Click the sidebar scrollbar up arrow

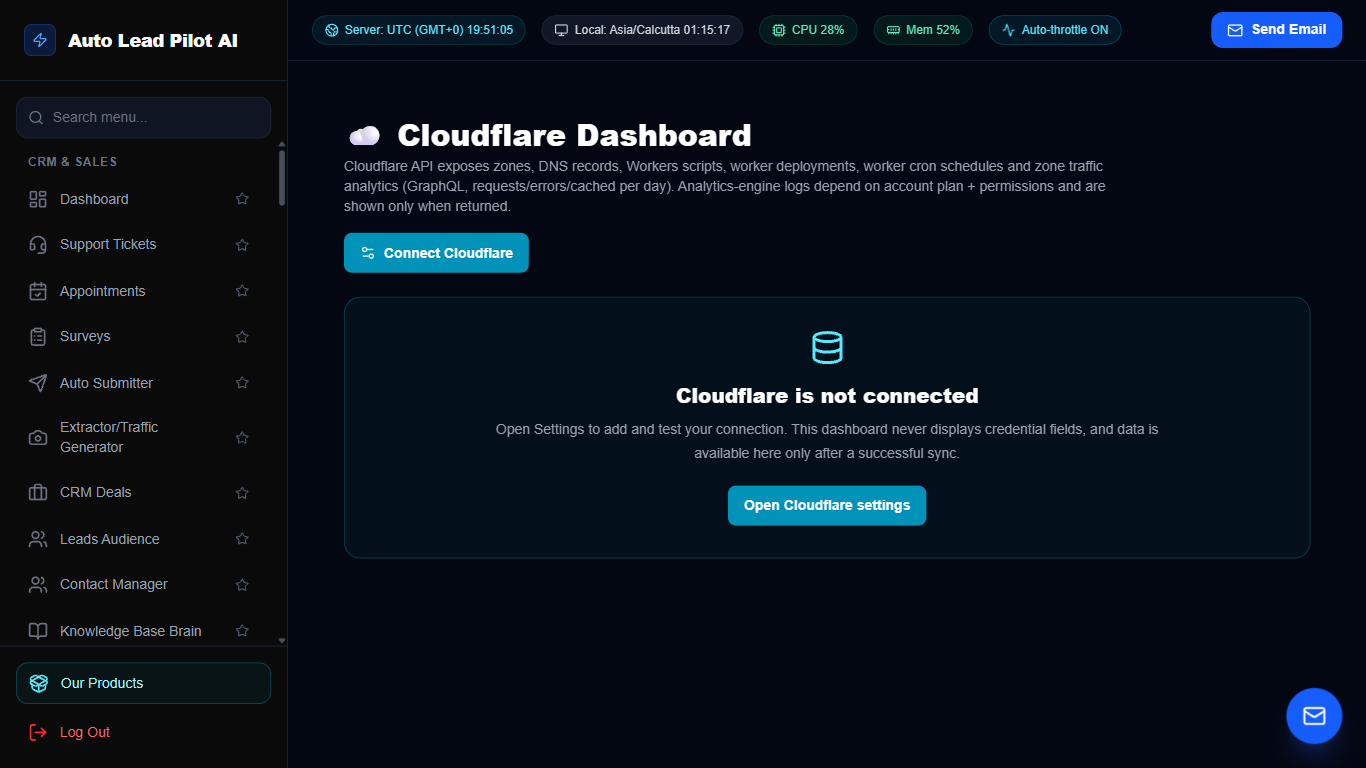[282, 145]
